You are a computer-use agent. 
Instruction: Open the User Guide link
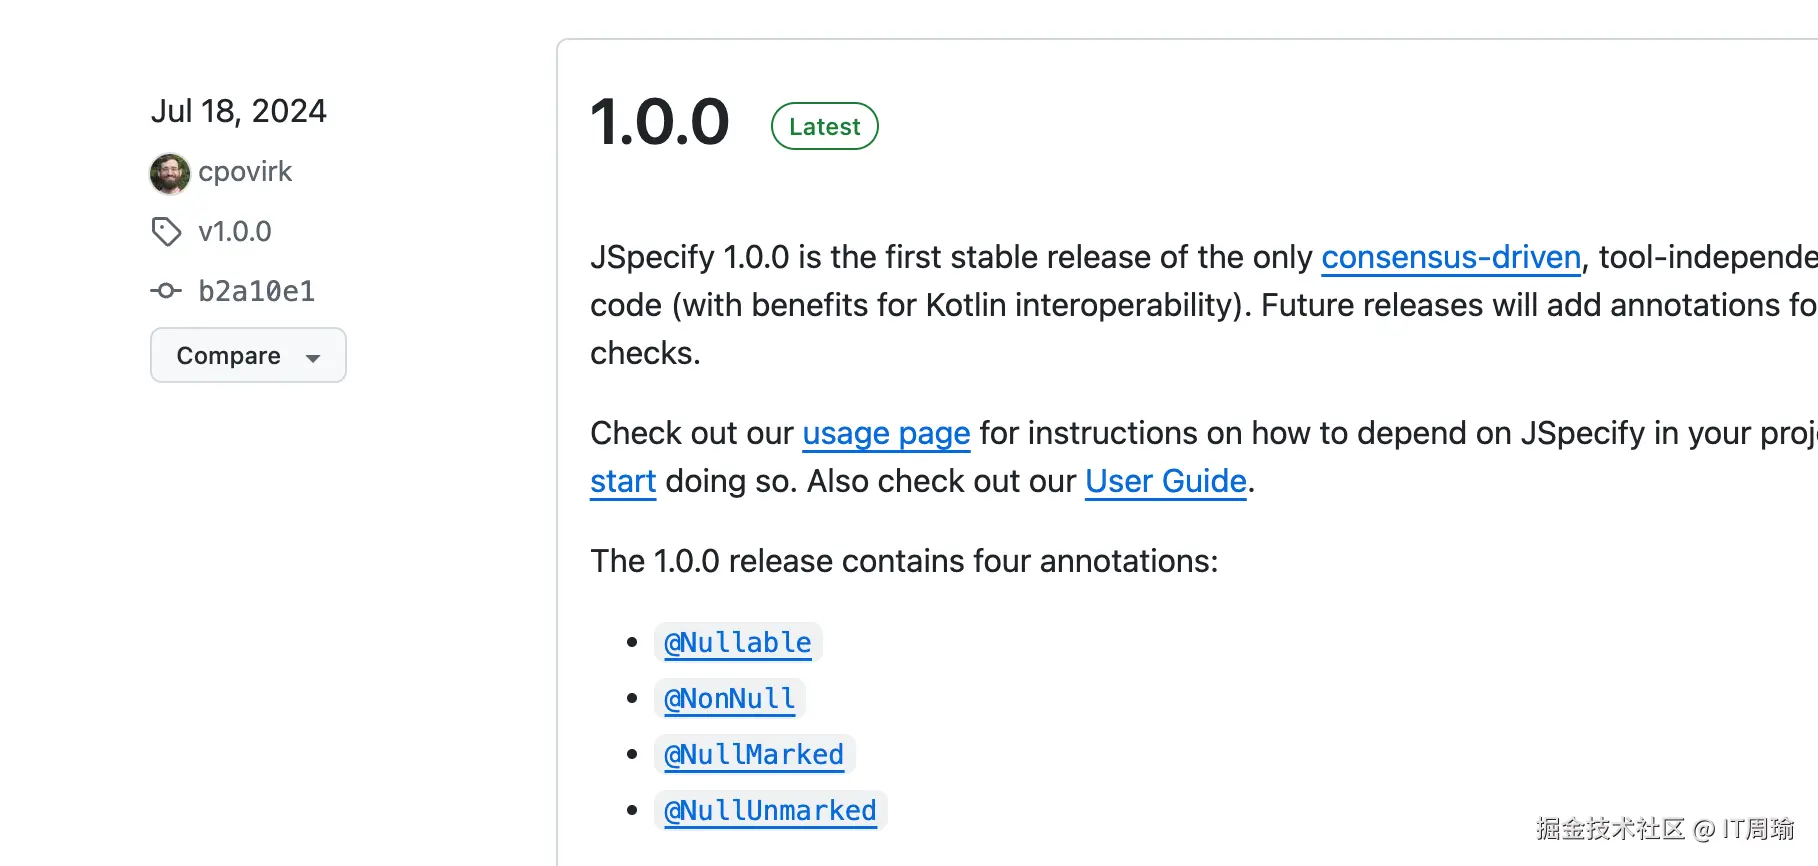coord(1166,482)
